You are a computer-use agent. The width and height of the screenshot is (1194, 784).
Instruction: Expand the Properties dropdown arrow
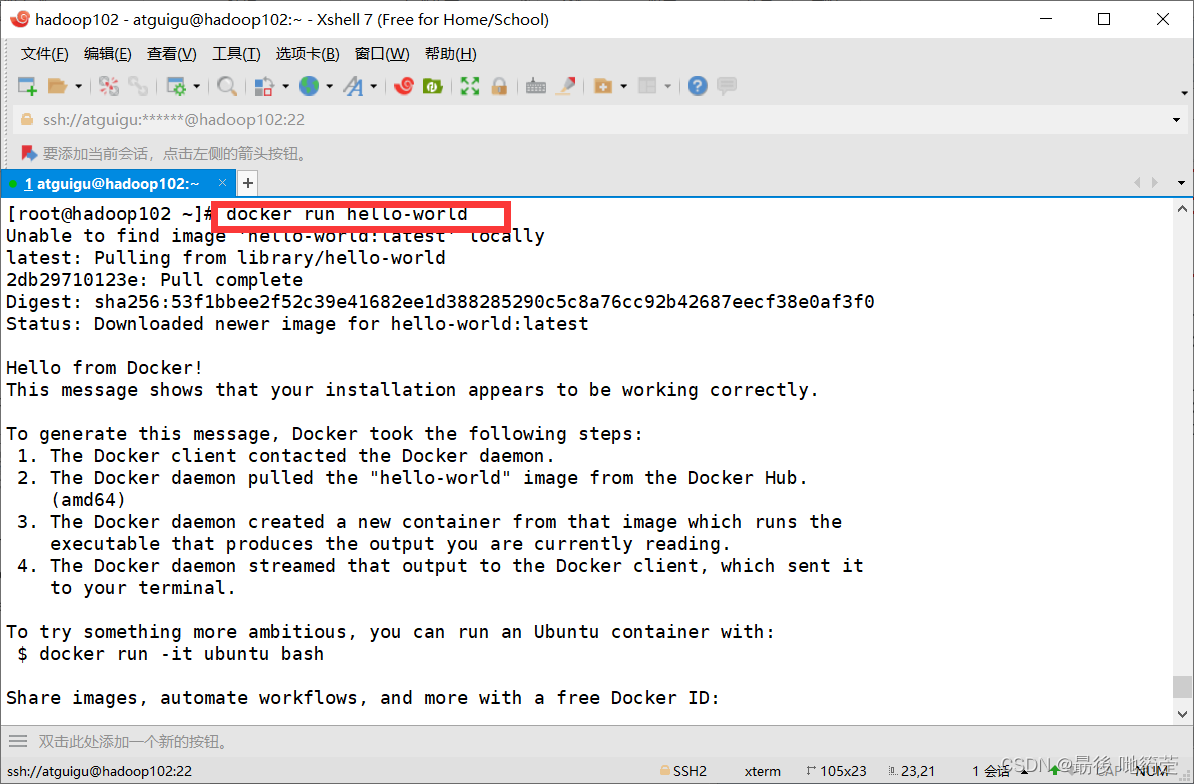[196, 86]
